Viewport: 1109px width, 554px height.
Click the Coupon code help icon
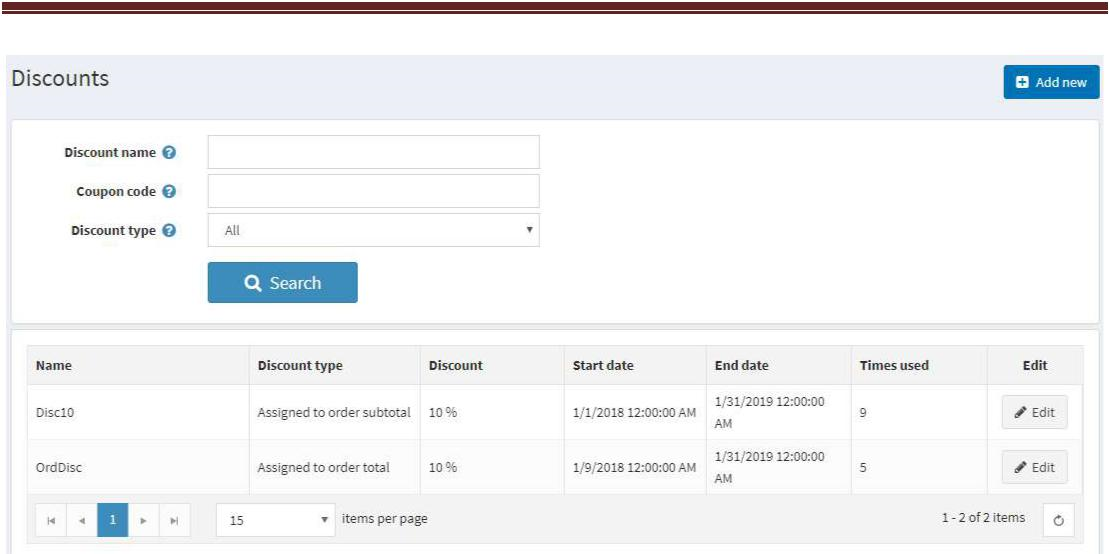168,192
